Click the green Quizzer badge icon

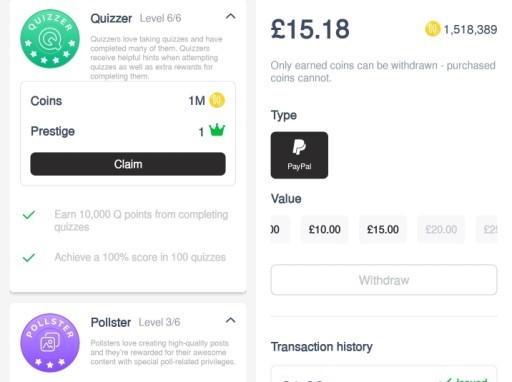(50, 39)
